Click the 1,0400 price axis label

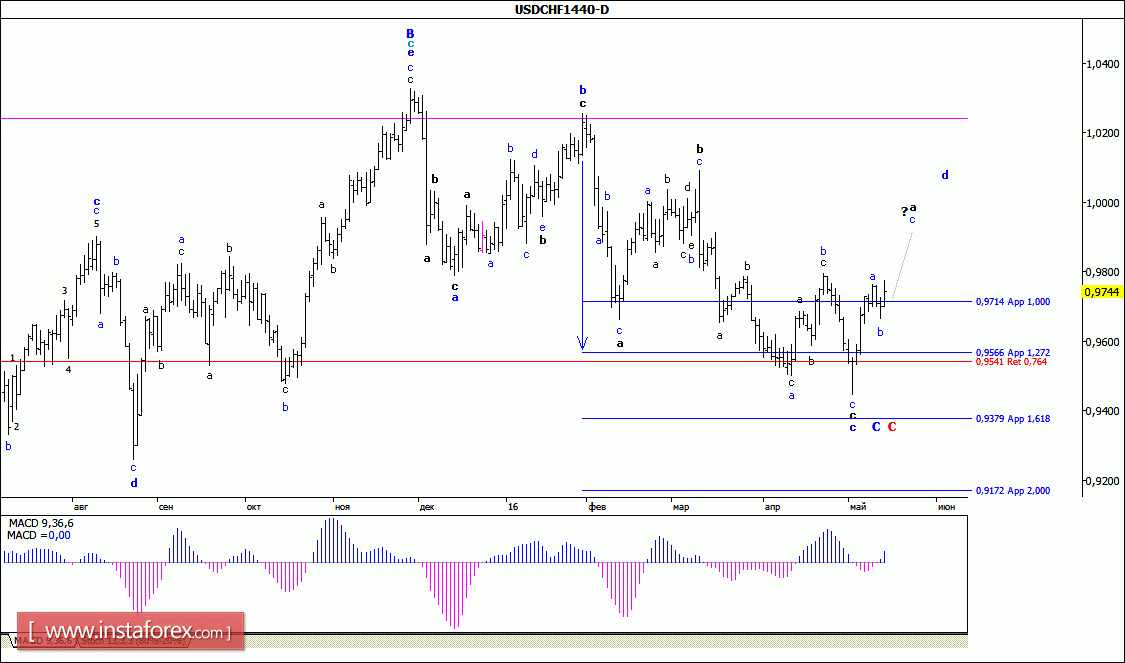(x=1102, y=64)
